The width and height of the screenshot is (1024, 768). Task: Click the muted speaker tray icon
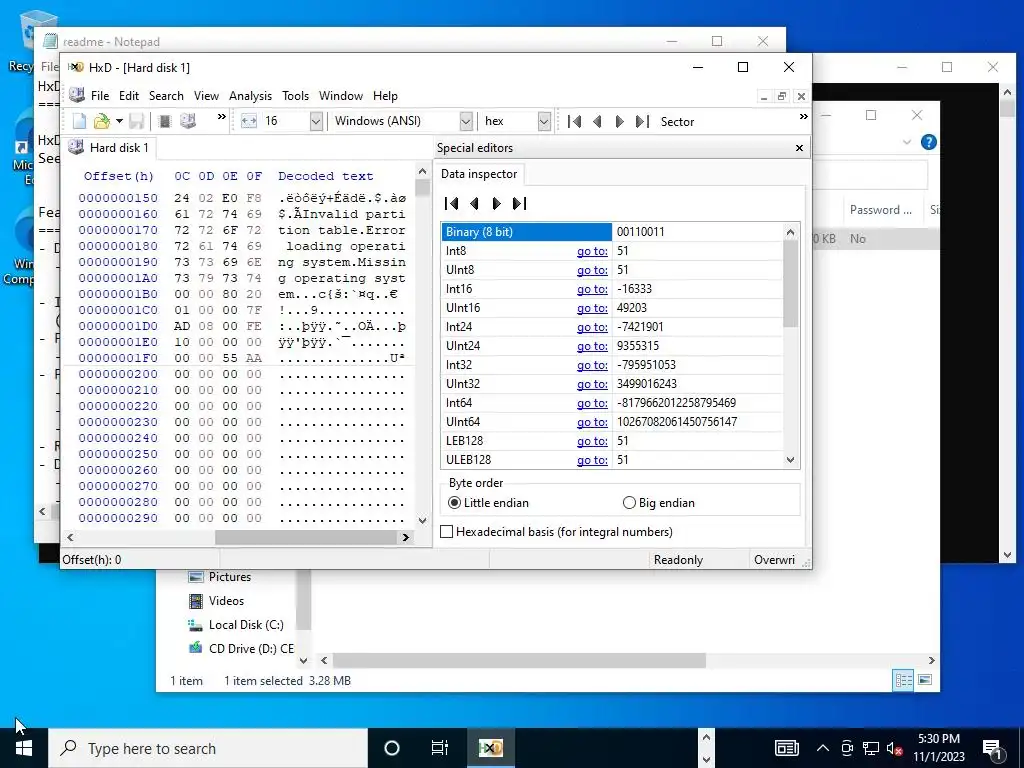[894, 748]
